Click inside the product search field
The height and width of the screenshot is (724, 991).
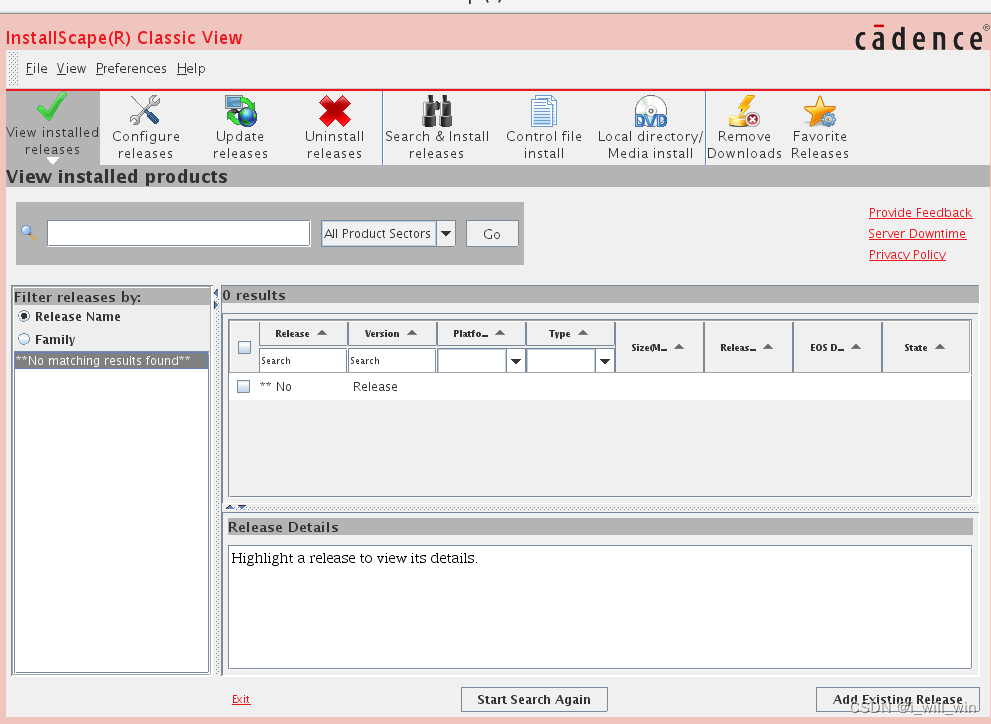[x=178, y=233]
